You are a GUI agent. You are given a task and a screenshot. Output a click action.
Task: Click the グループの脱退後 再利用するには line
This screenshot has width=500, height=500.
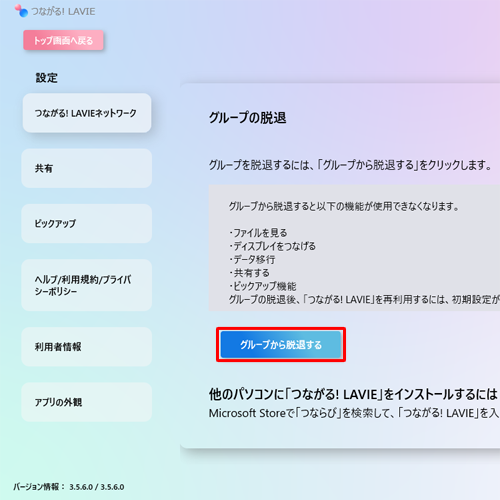pyautogui.click(x=364, y=300)
